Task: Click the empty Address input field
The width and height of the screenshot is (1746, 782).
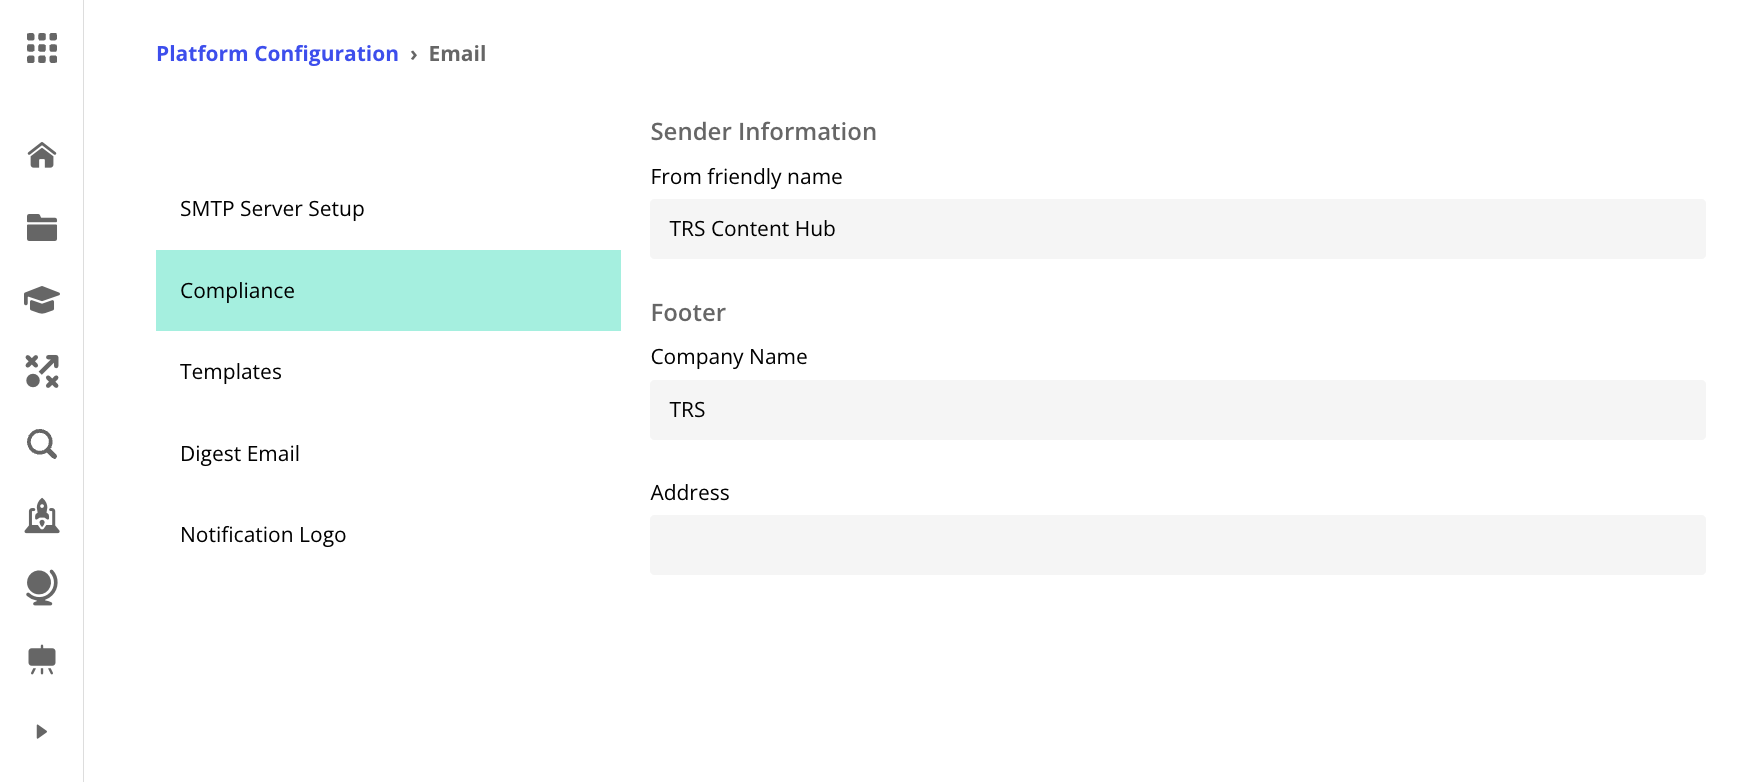Action: point(1177,545)
